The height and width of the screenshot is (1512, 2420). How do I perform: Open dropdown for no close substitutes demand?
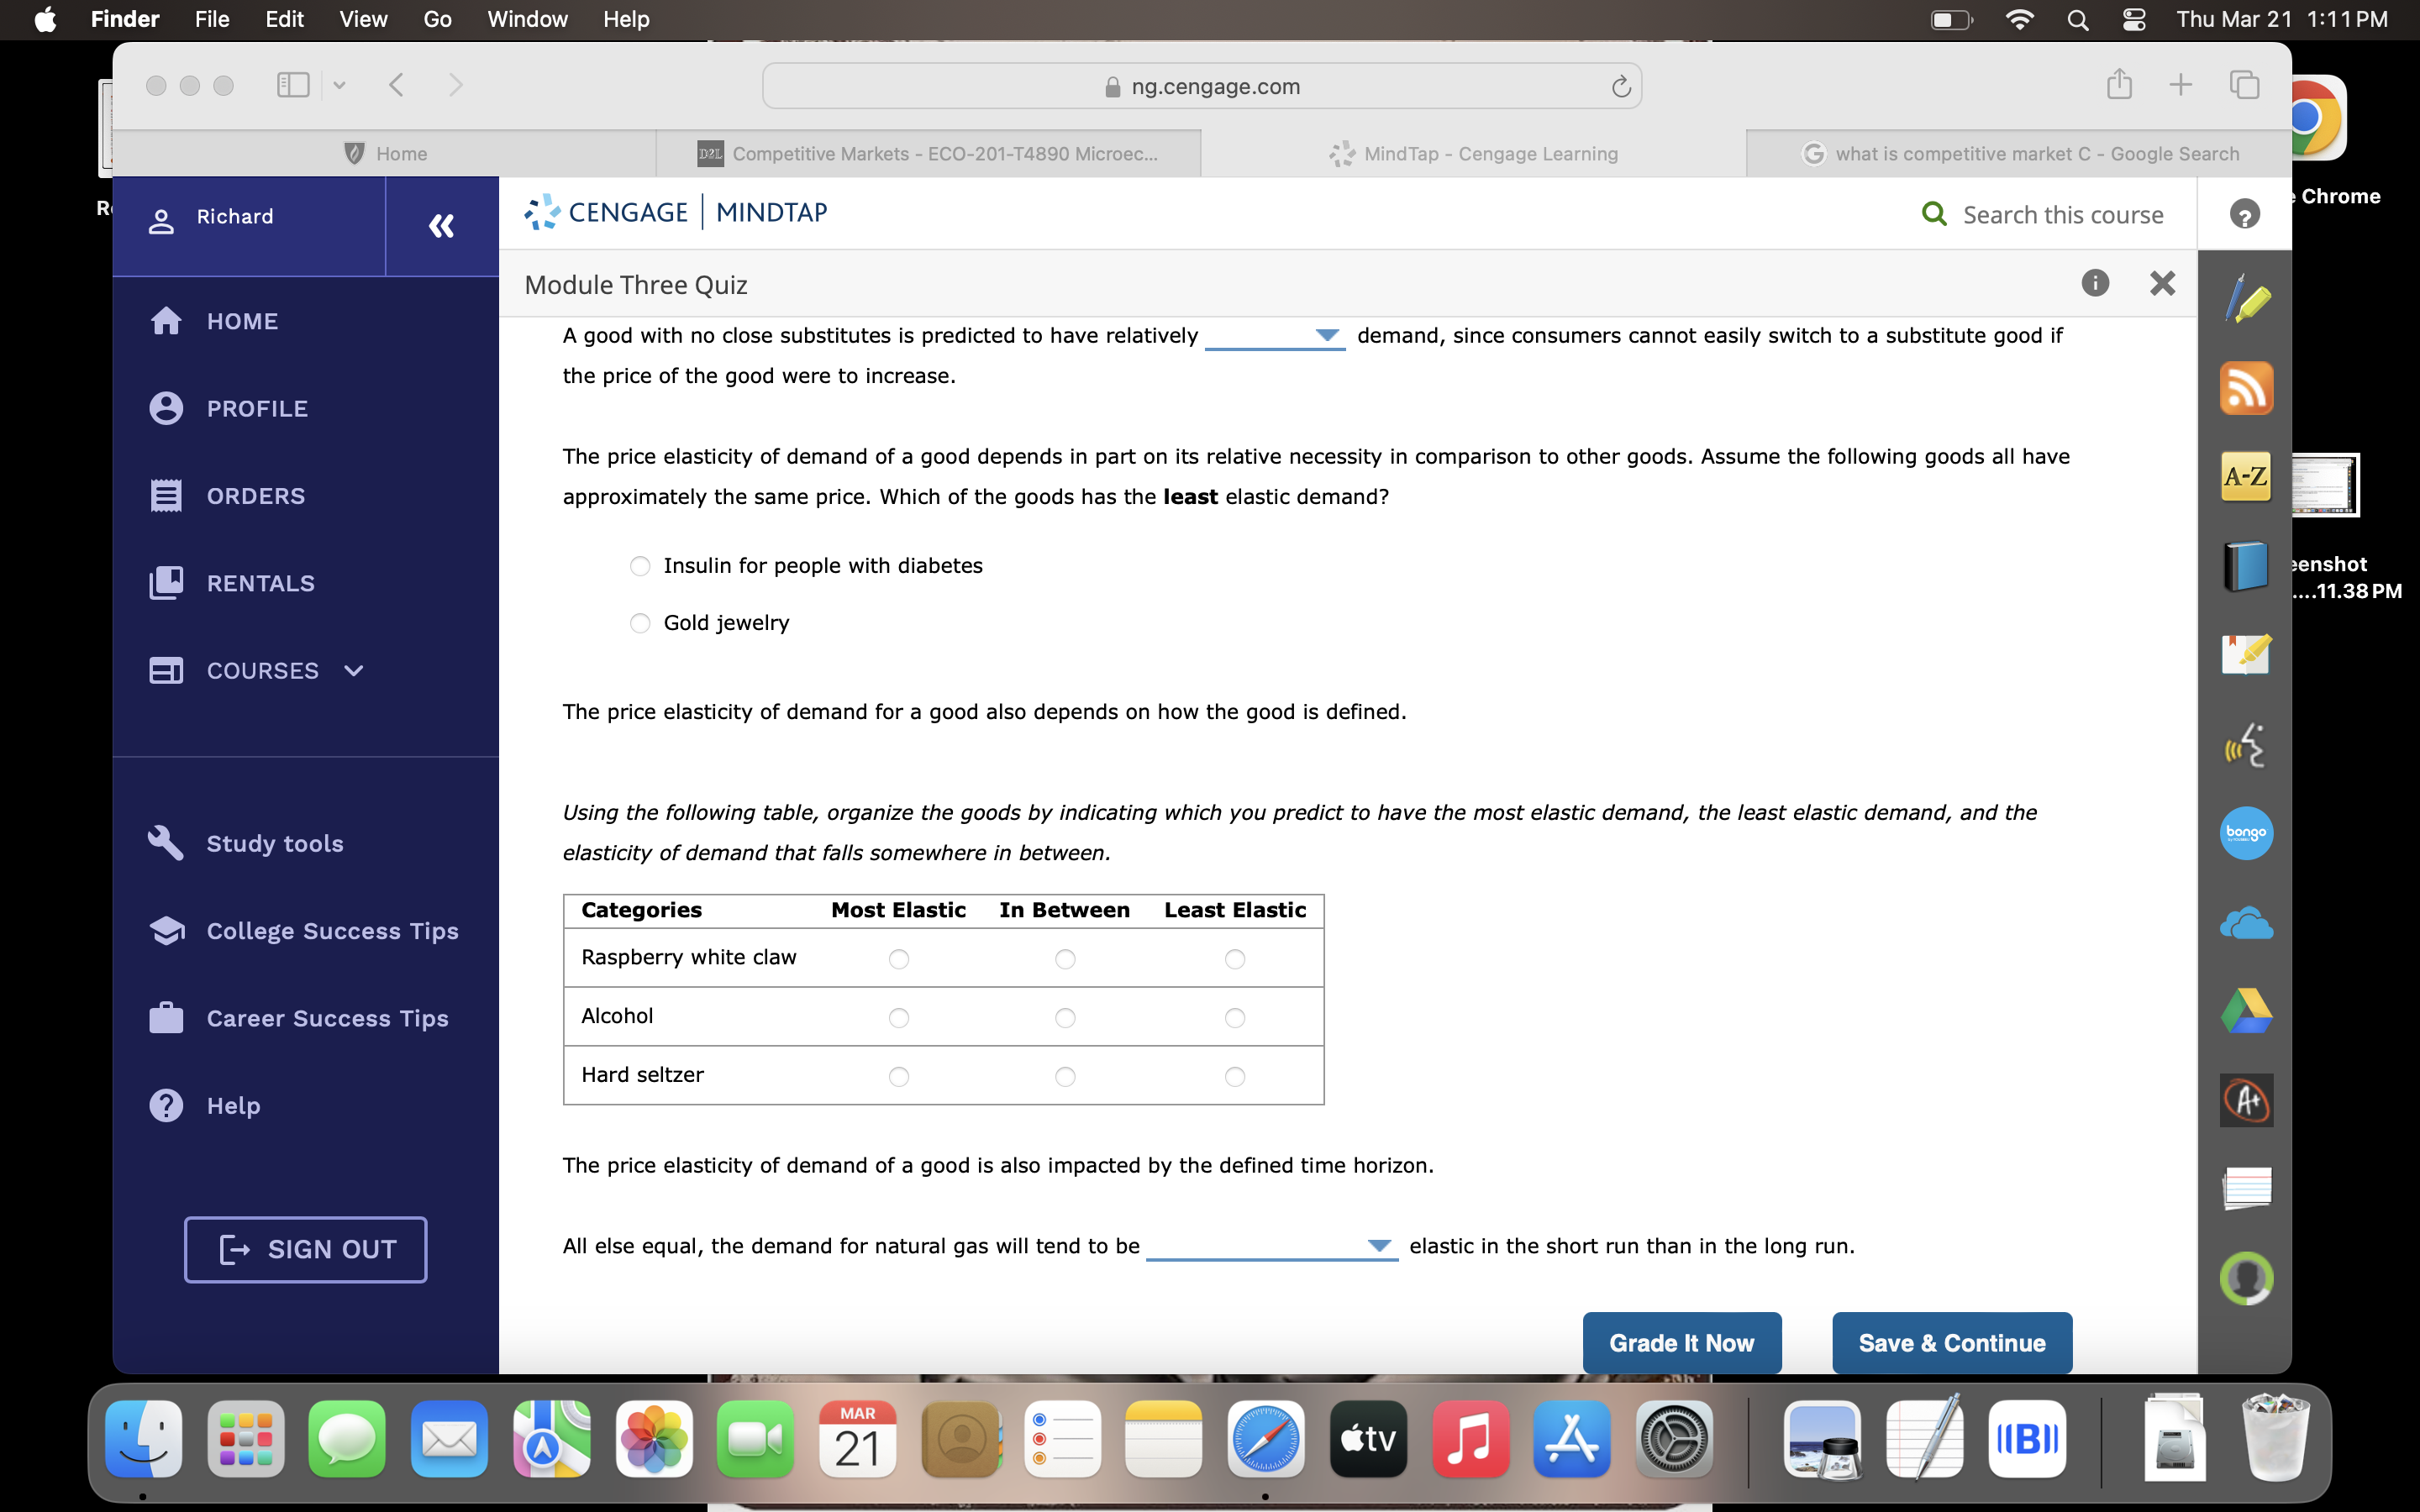[x=1275, y=336]
